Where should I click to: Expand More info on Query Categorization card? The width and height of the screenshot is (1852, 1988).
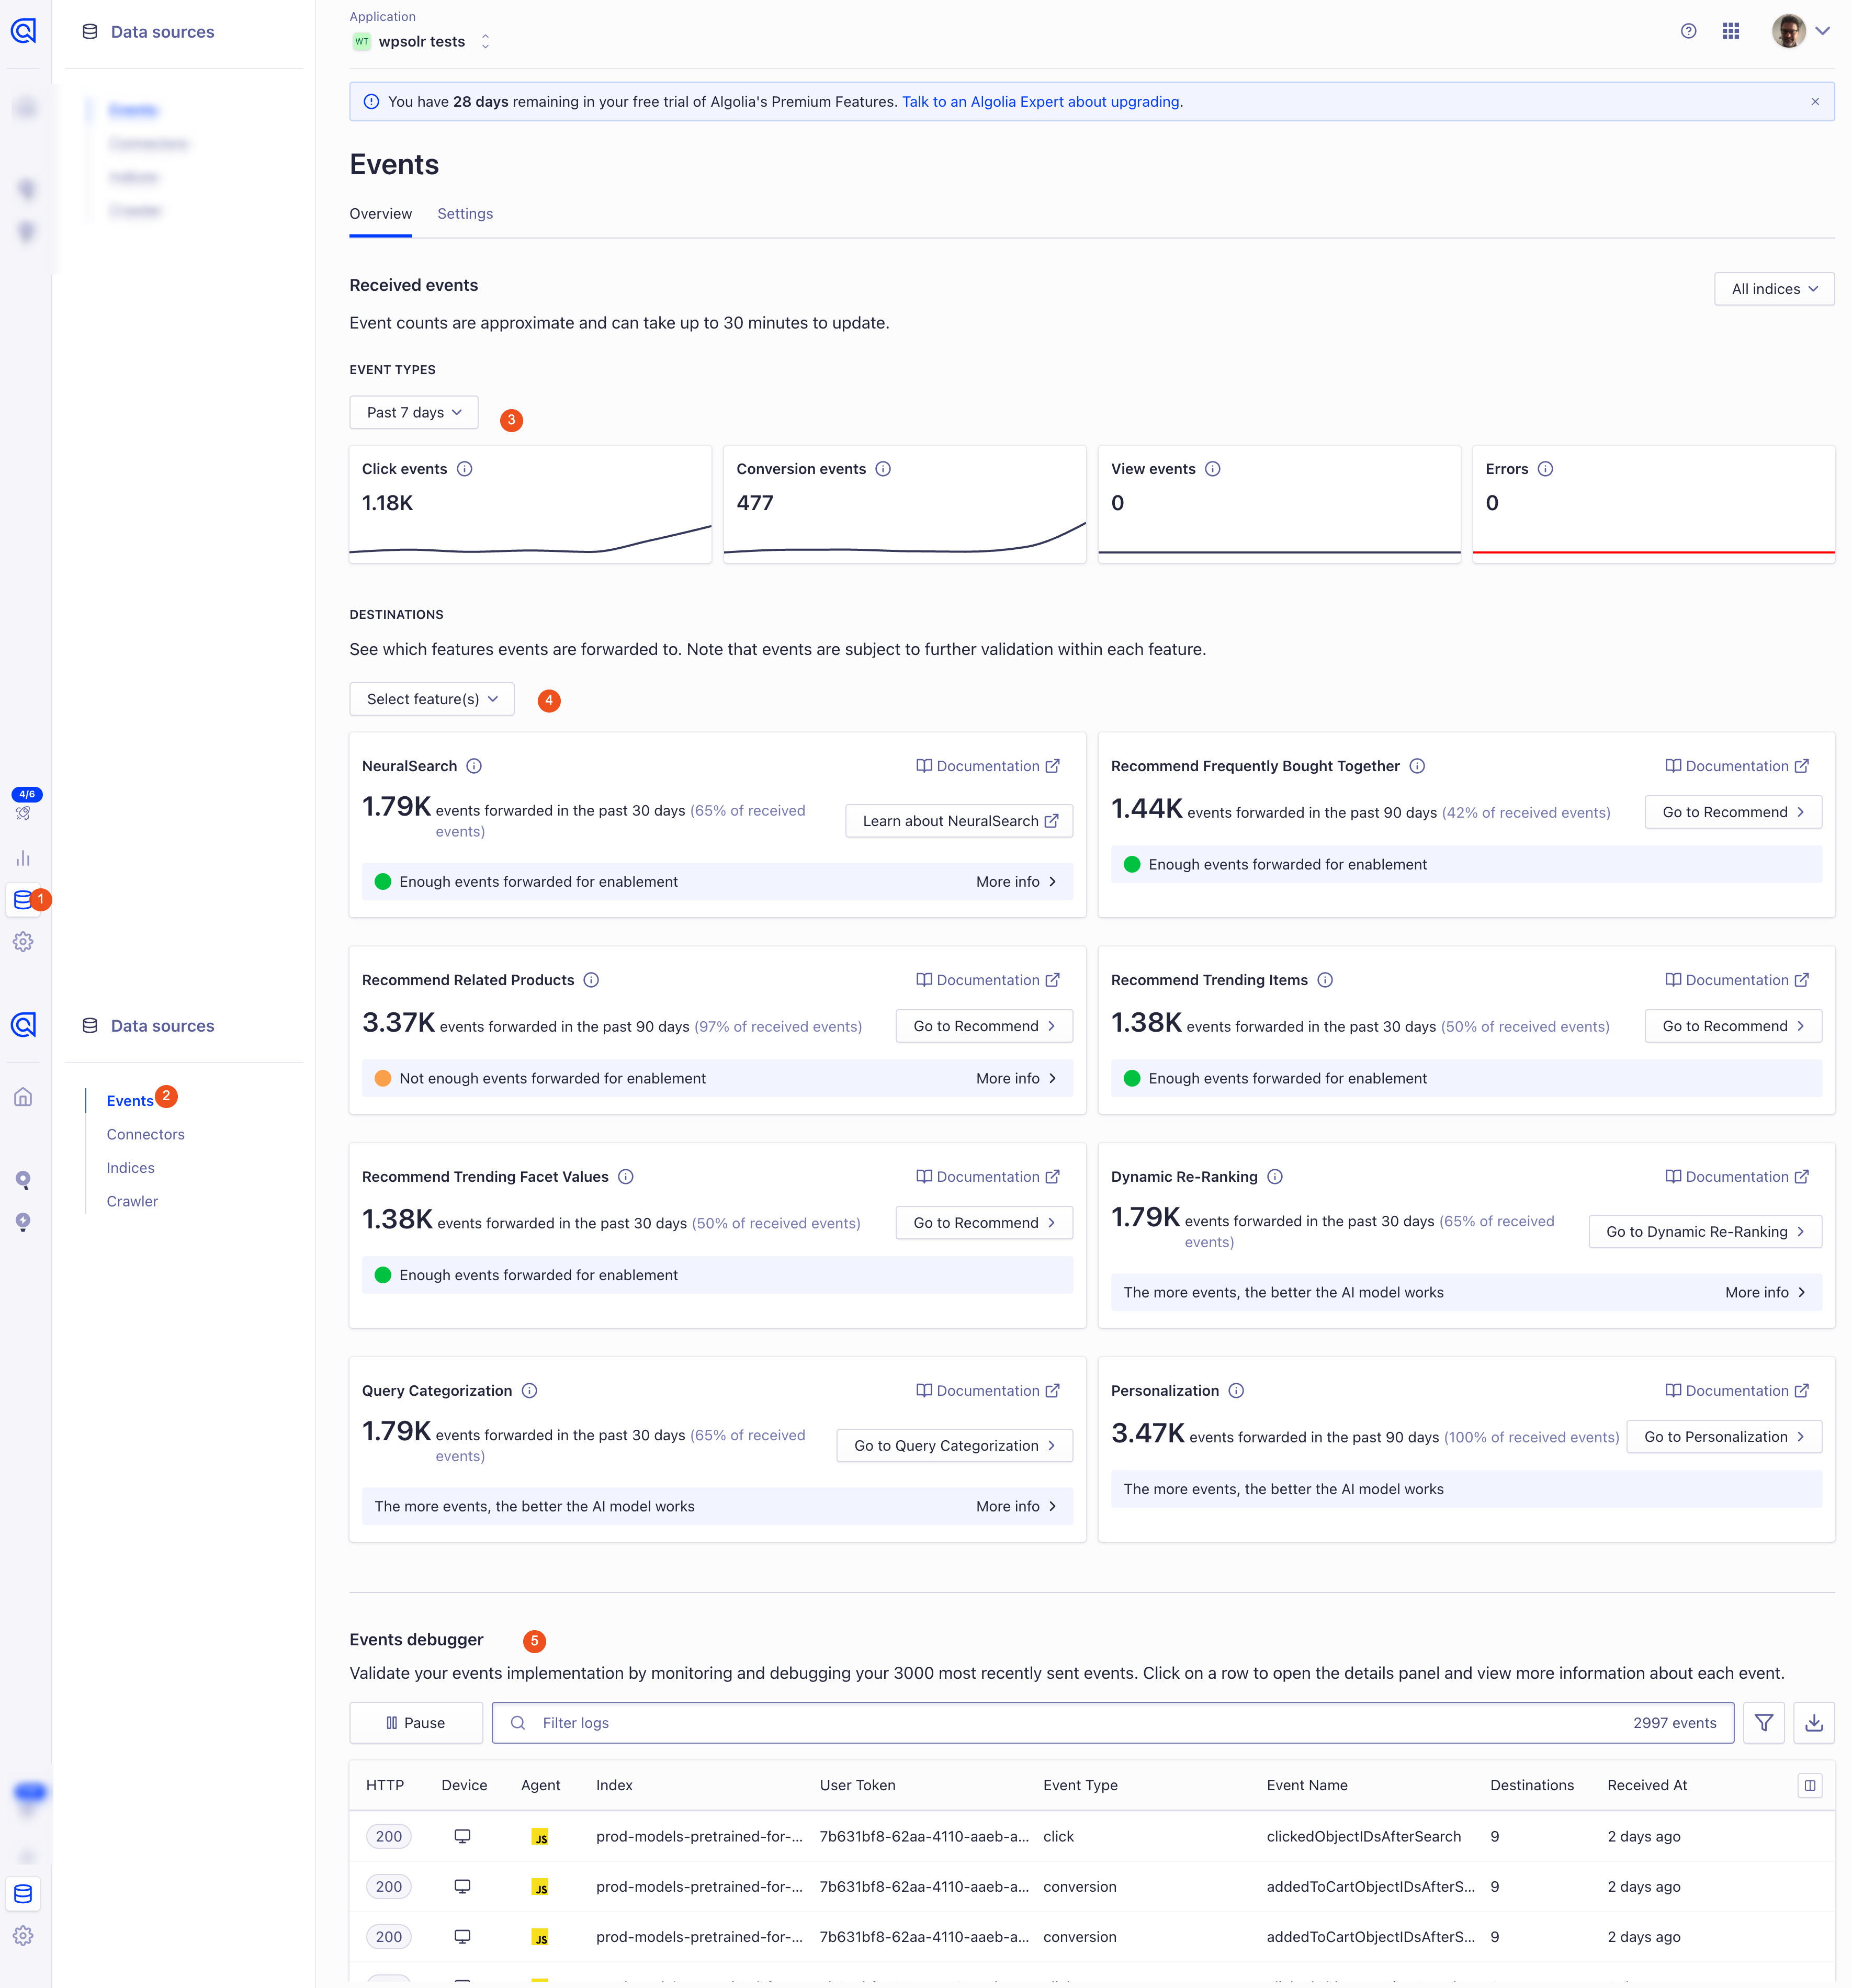tap(1017, 1507)
